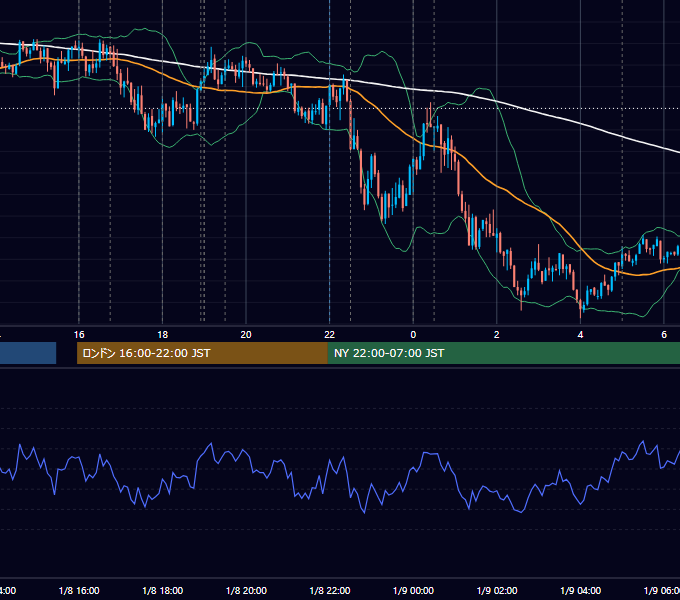The image size is (680, 600).
Task: Click the 2 hour label on price chart axis
Action: click(x=497, y=335)
